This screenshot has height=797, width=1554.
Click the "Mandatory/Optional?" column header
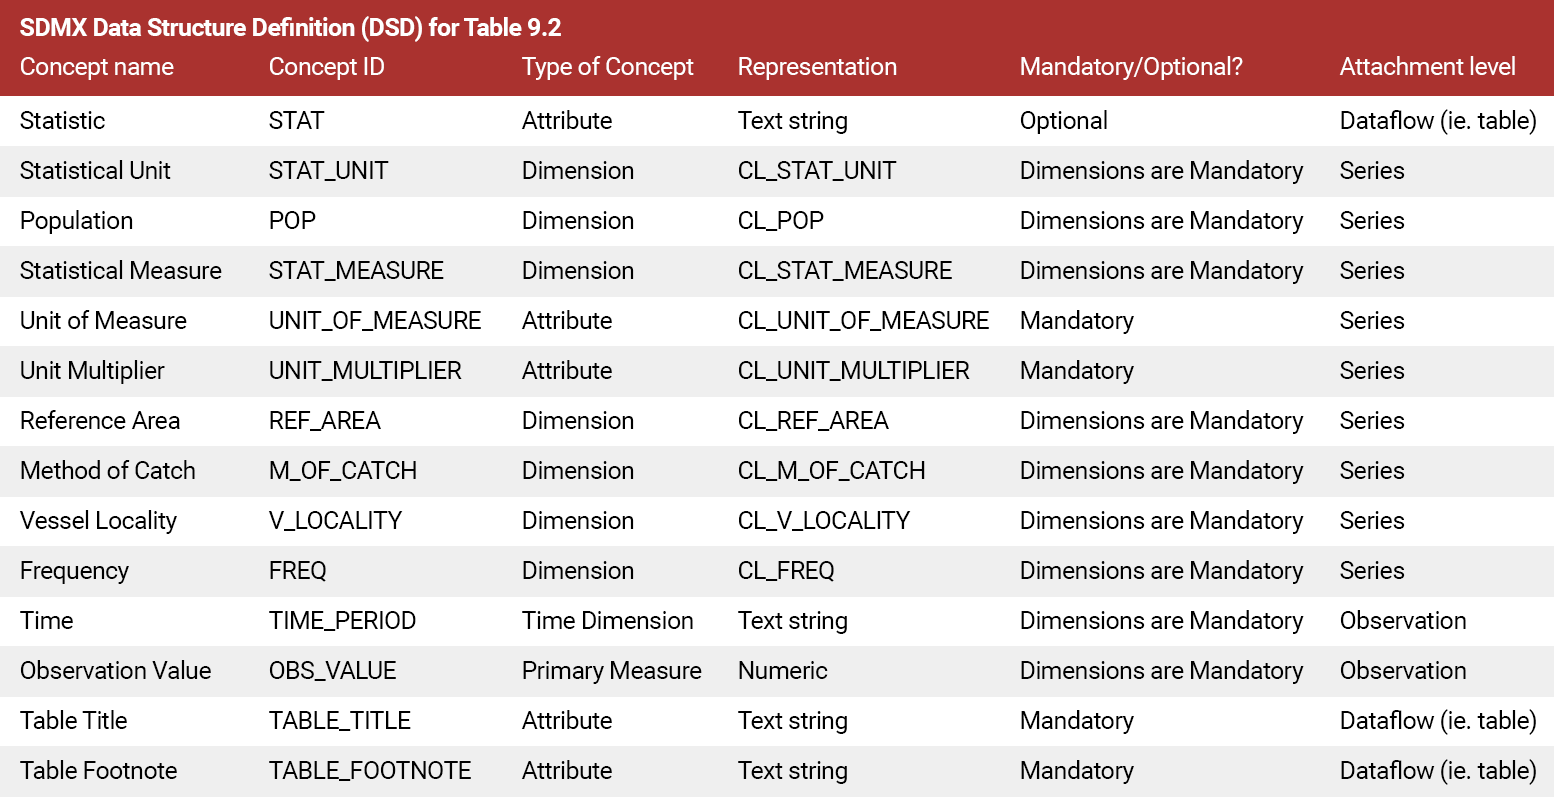[1131, 67]
